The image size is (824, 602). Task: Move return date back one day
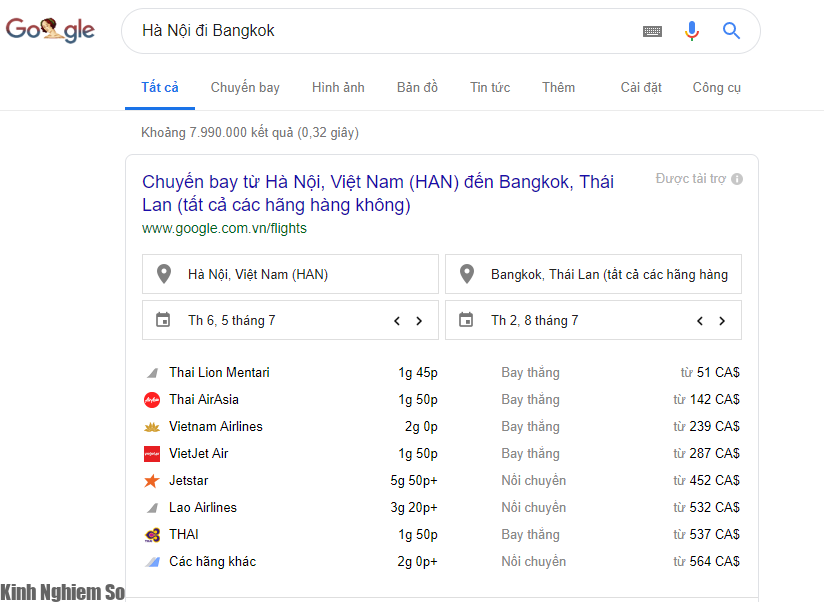[x=700, y=320]
